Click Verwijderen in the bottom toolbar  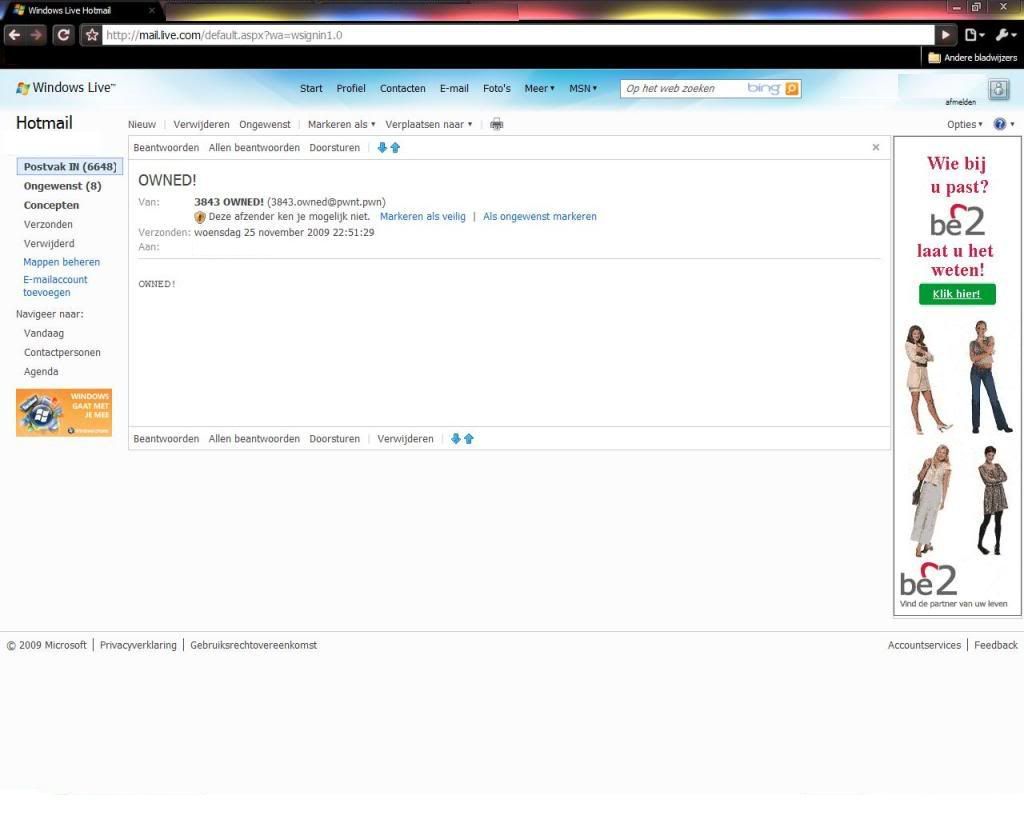coord(405,439)
